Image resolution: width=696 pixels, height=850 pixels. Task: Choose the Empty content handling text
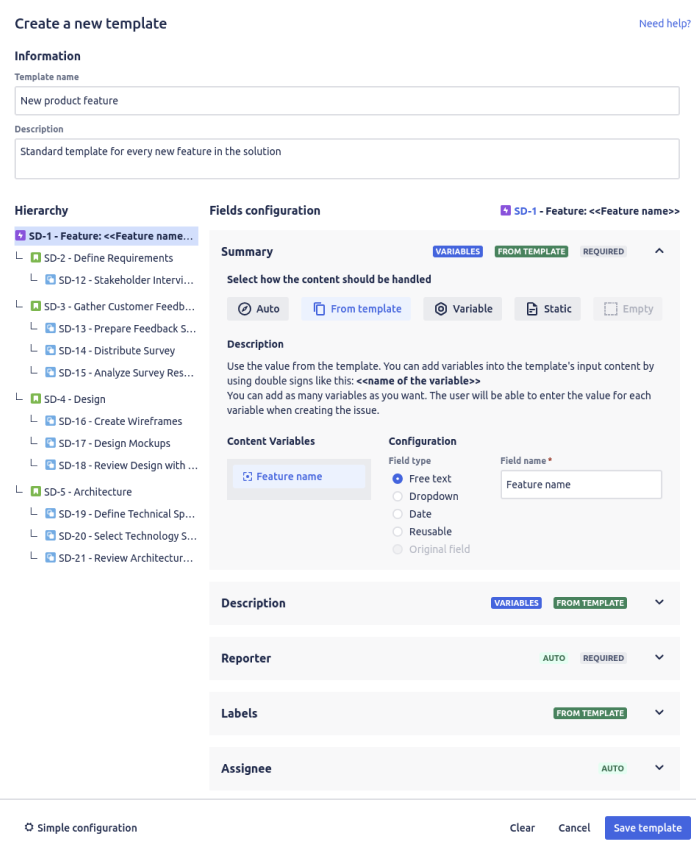(638, 309)
